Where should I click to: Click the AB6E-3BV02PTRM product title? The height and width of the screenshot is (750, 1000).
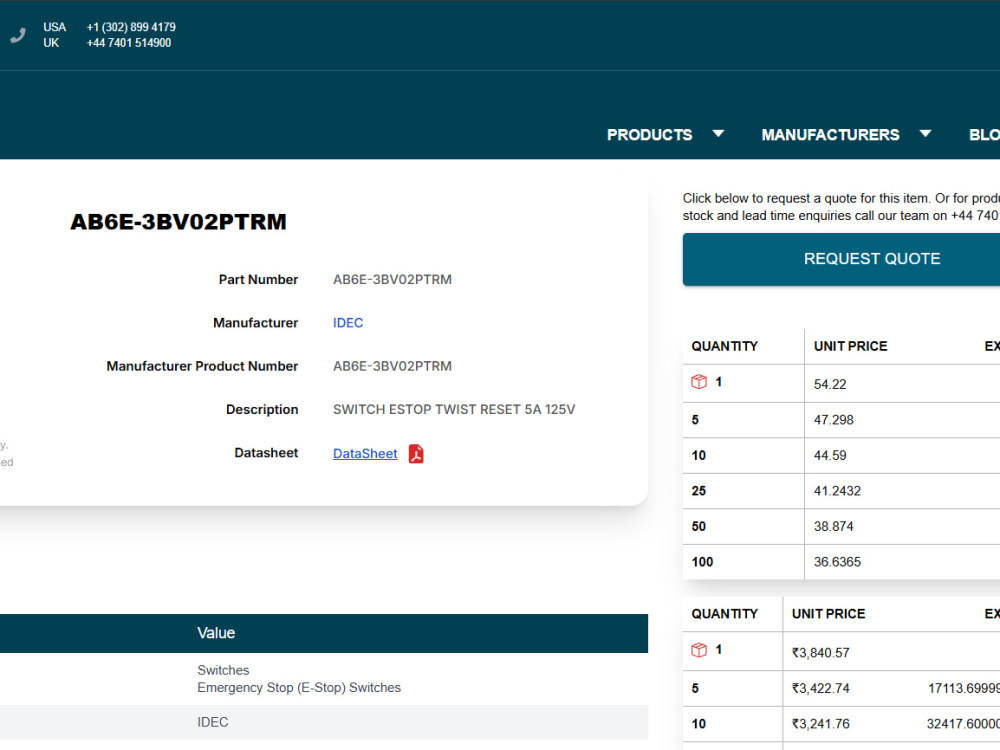click(x=179, y=222)
